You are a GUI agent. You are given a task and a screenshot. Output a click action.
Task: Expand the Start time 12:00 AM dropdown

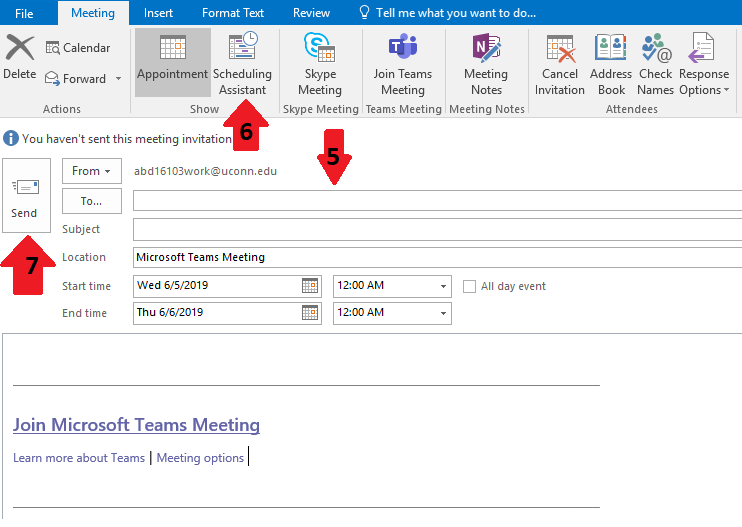click(x=443, y=286)
